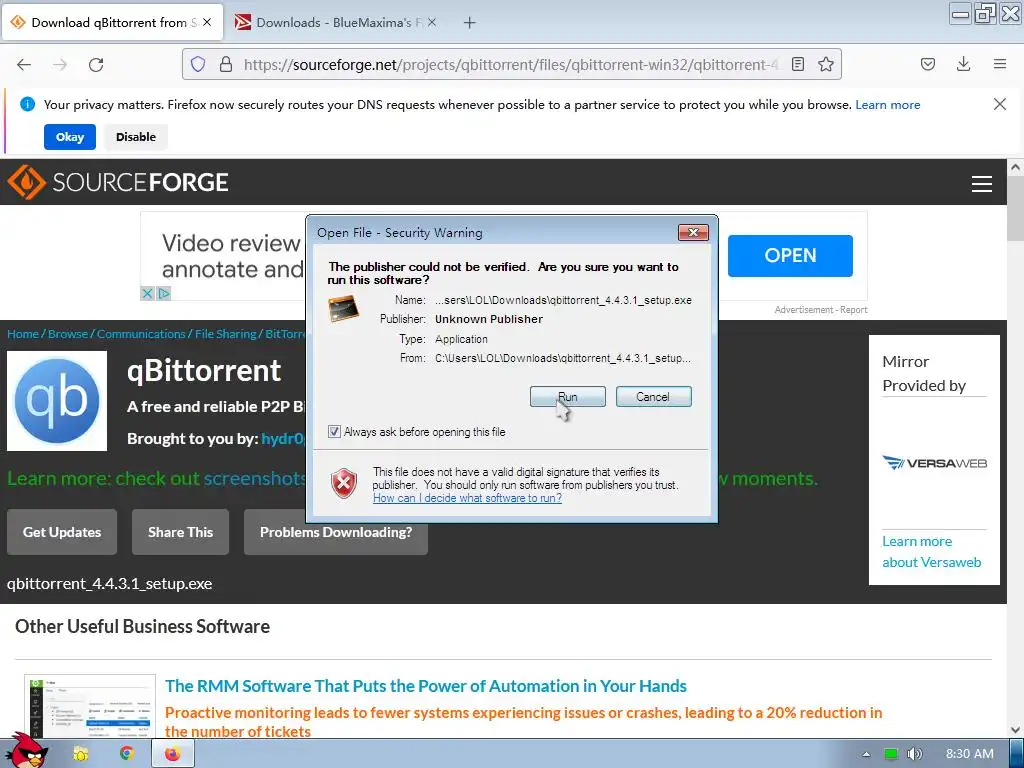The height and width of the screenshot is (768, 1024).
Task: Open a new tab with plus button
Action: (469, 23)
